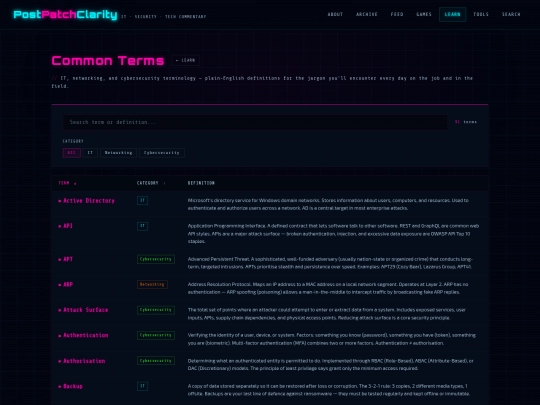Click the terms count label
The height and width of the screenshot is (405, 540).
click(466, 122)
